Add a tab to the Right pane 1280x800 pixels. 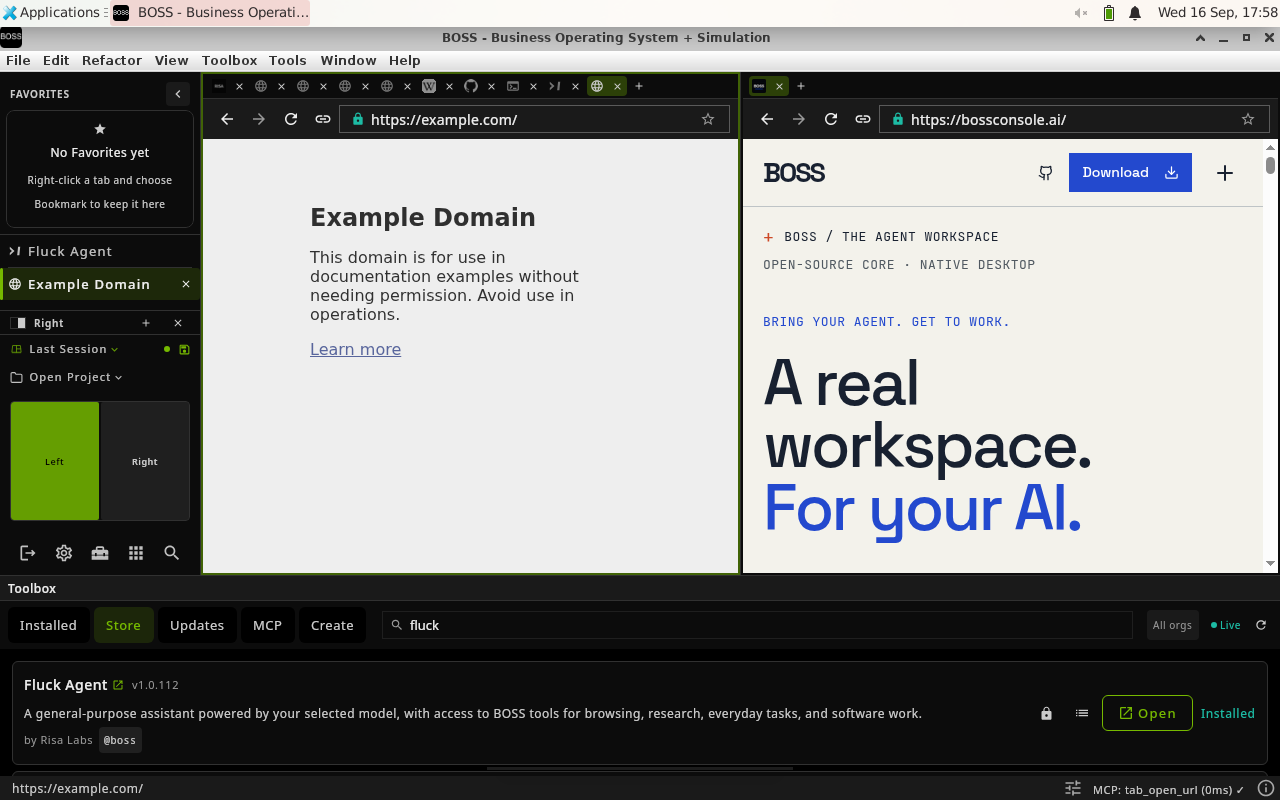146,323
